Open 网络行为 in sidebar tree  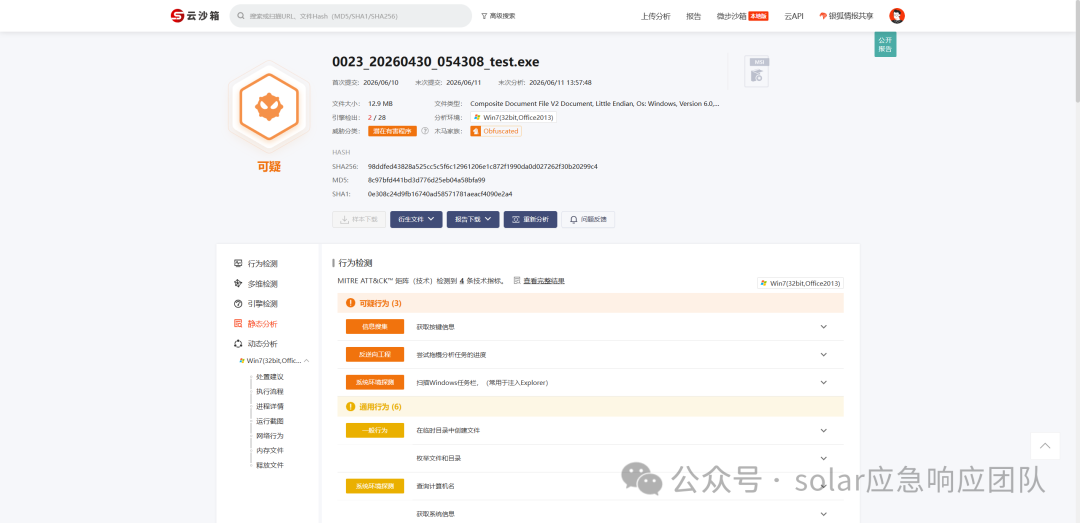click(270, 435)
